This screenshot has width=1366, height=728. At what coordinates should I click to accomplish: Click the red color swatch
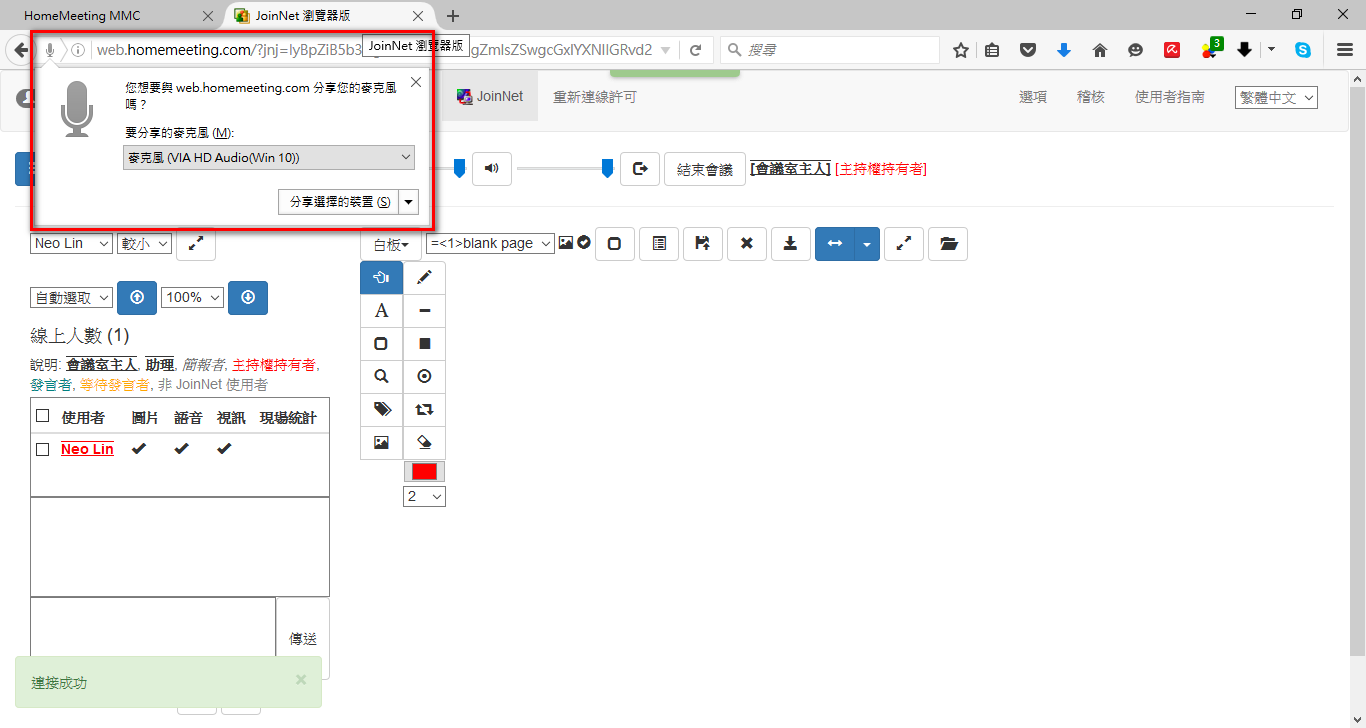425,471
